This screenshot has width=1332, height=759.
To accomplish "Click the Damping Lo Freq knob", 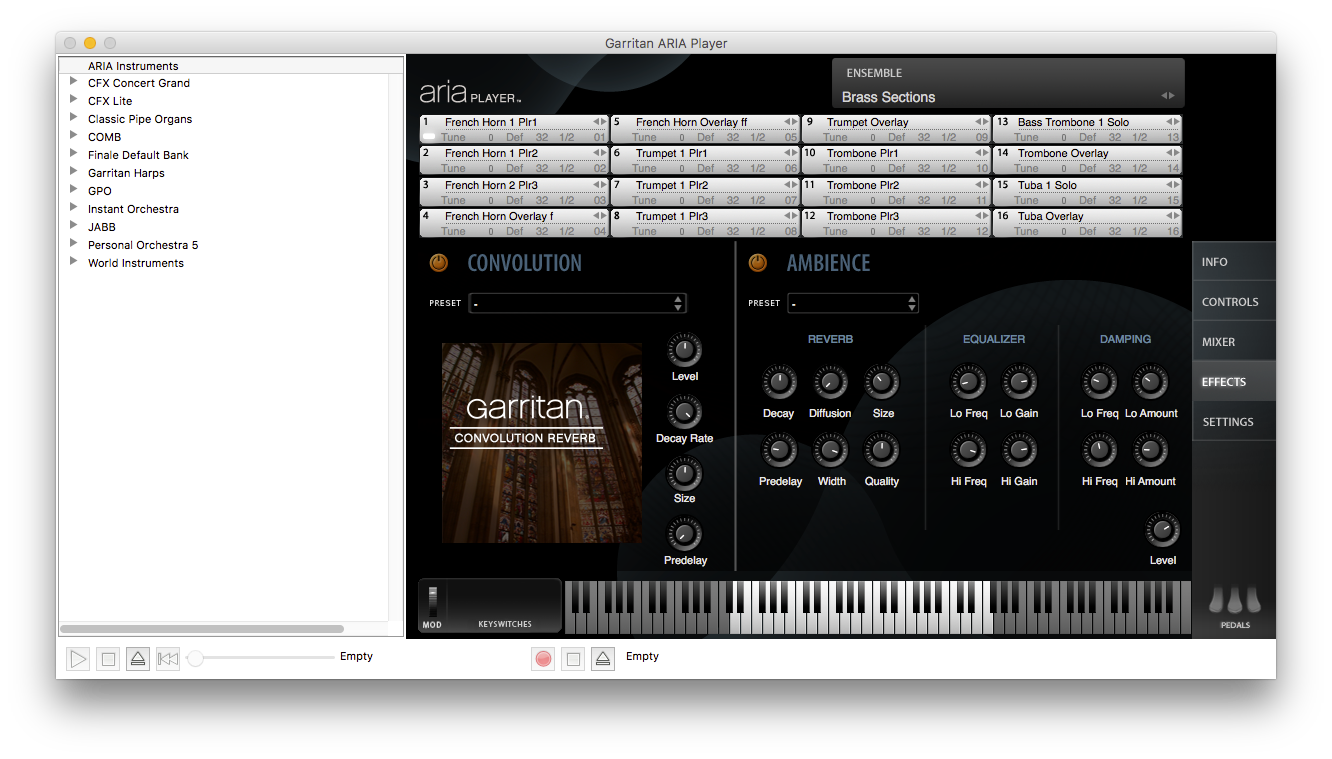I will (1099, 382).
